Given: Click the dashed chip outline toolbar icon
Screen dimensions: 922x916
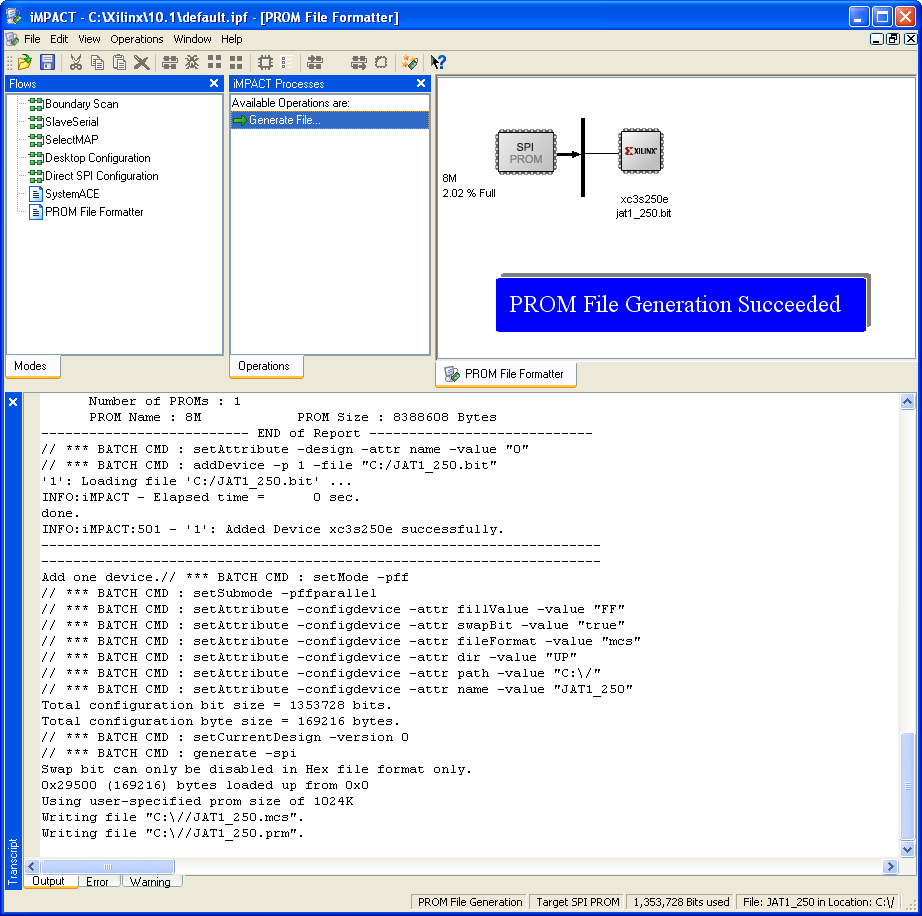Looking at the screenshot, I should [381, 62].
